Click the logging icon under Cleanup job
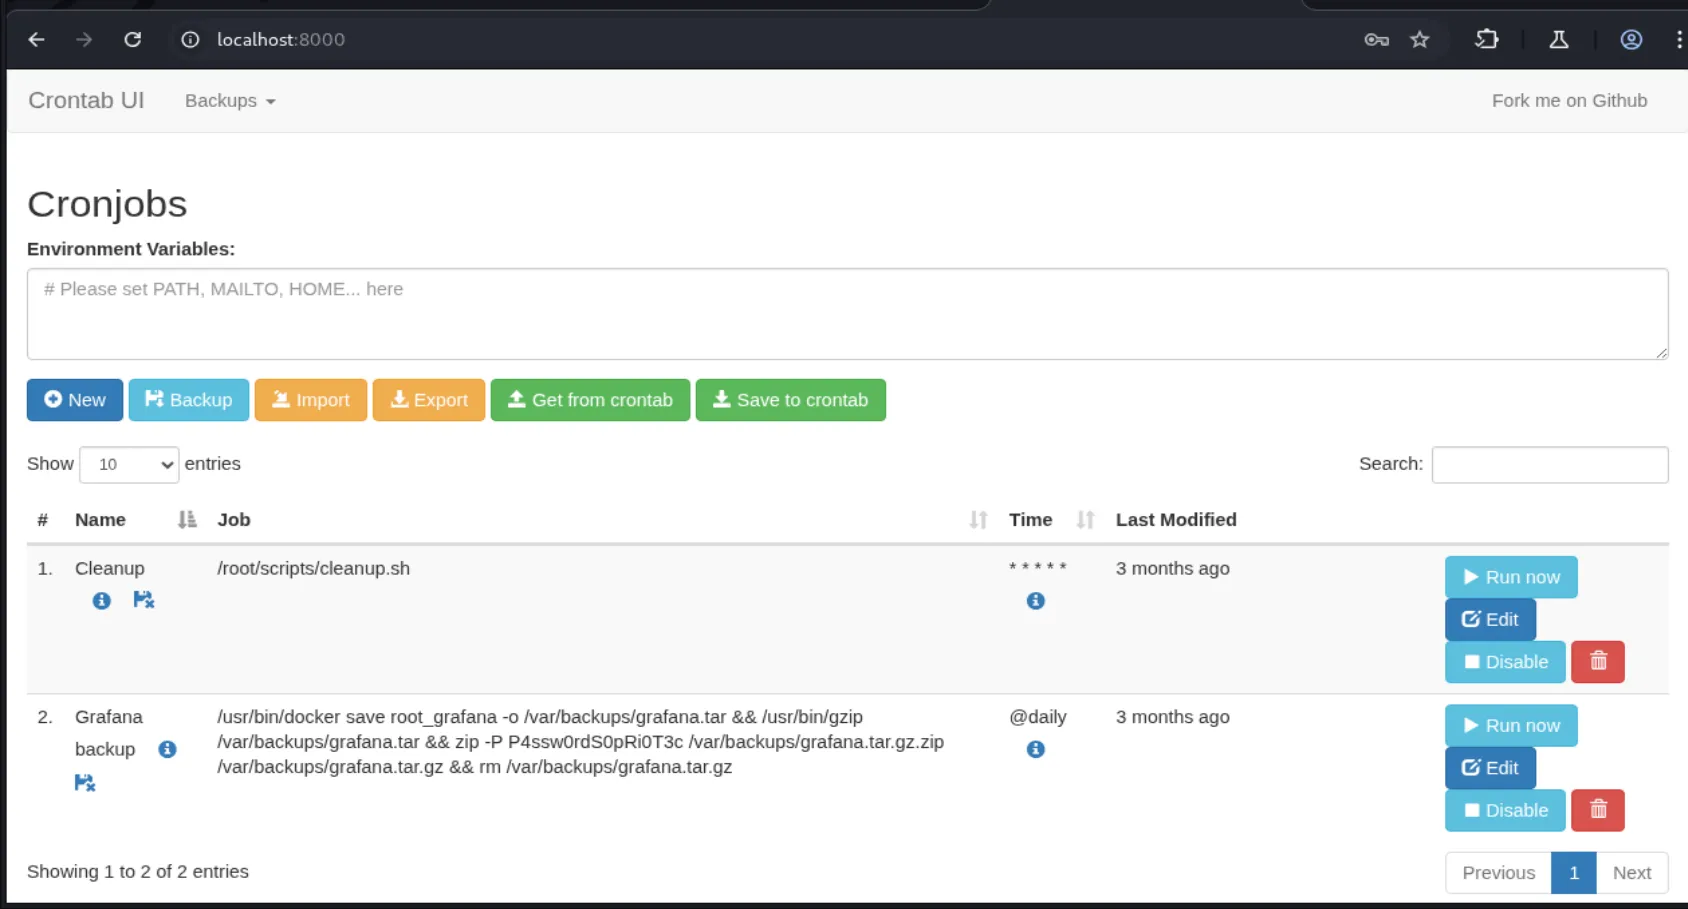Screen dimensions: 1688x909 coord(144,600)
